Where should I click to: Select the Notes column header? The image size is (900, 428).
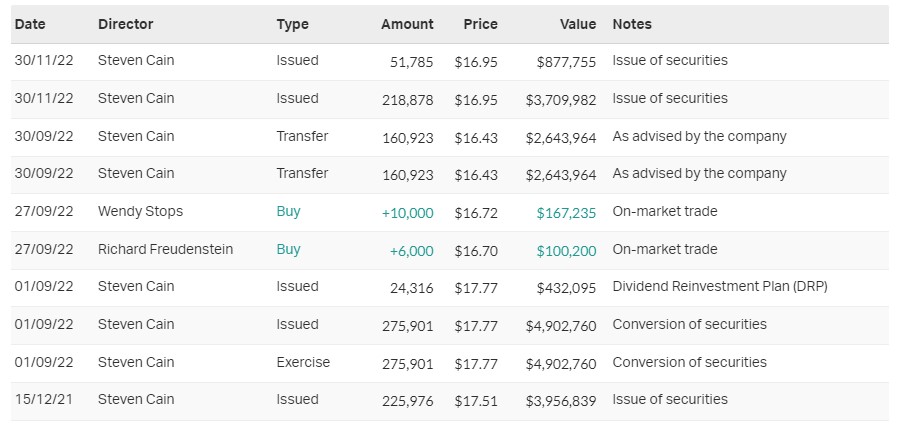pyautogui.click(x=632, y=24)
